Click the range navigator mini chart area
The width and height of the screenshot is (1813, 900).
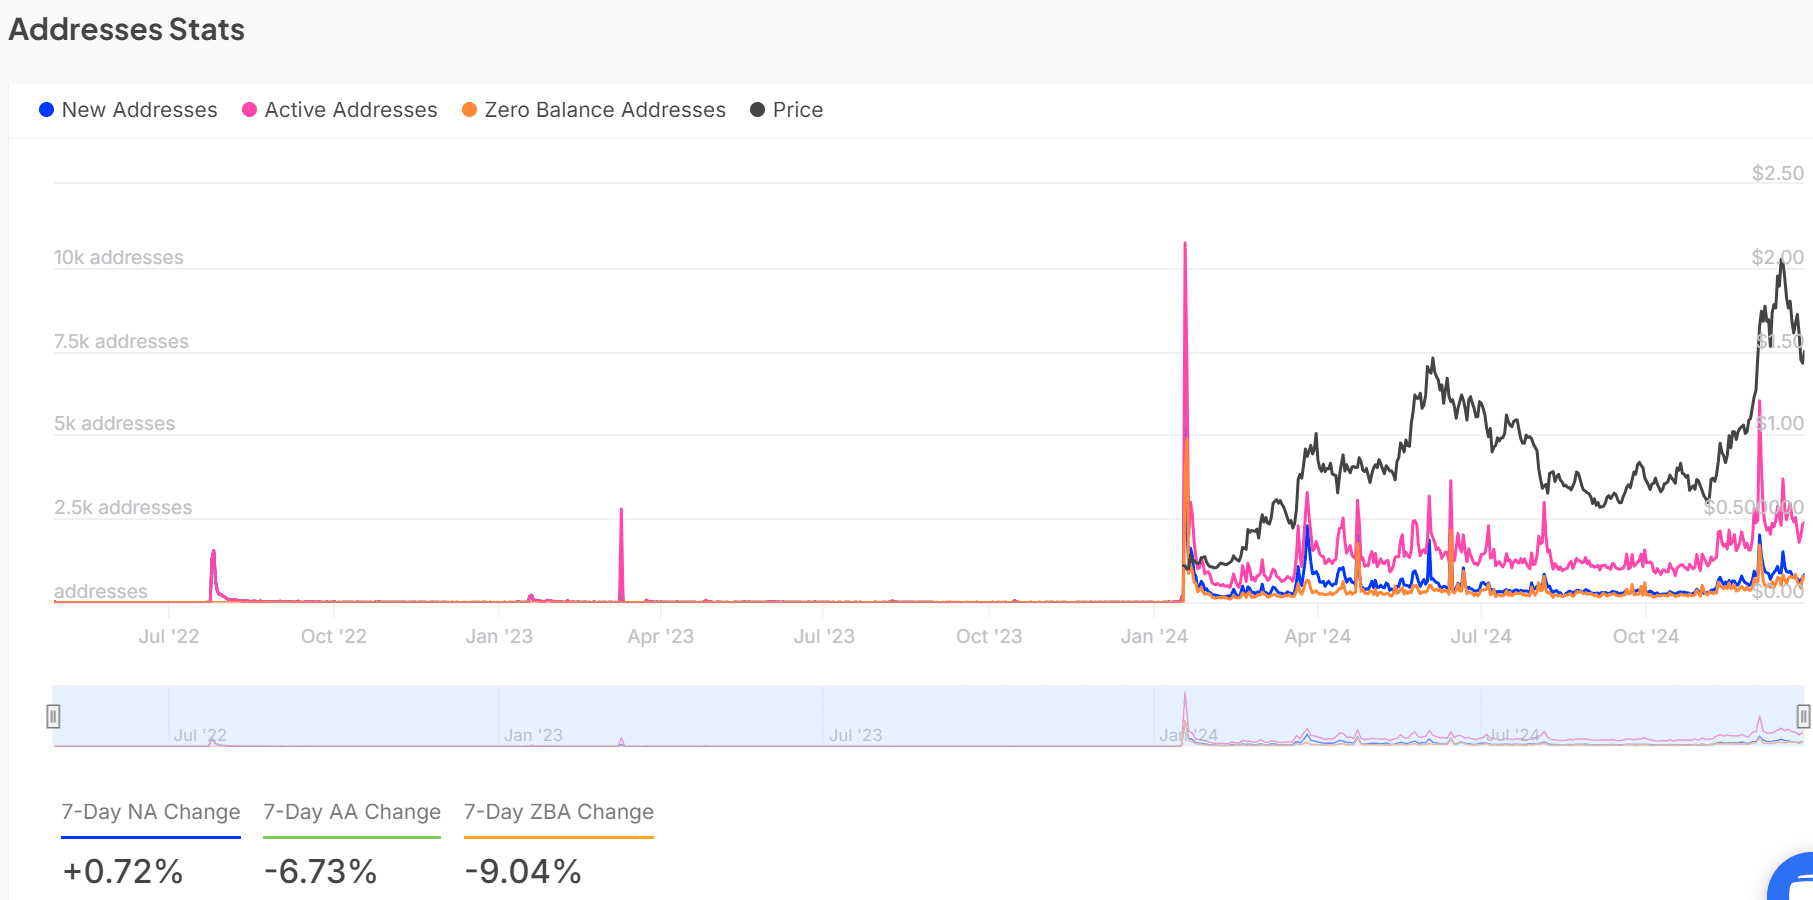(x=928, y=716)
